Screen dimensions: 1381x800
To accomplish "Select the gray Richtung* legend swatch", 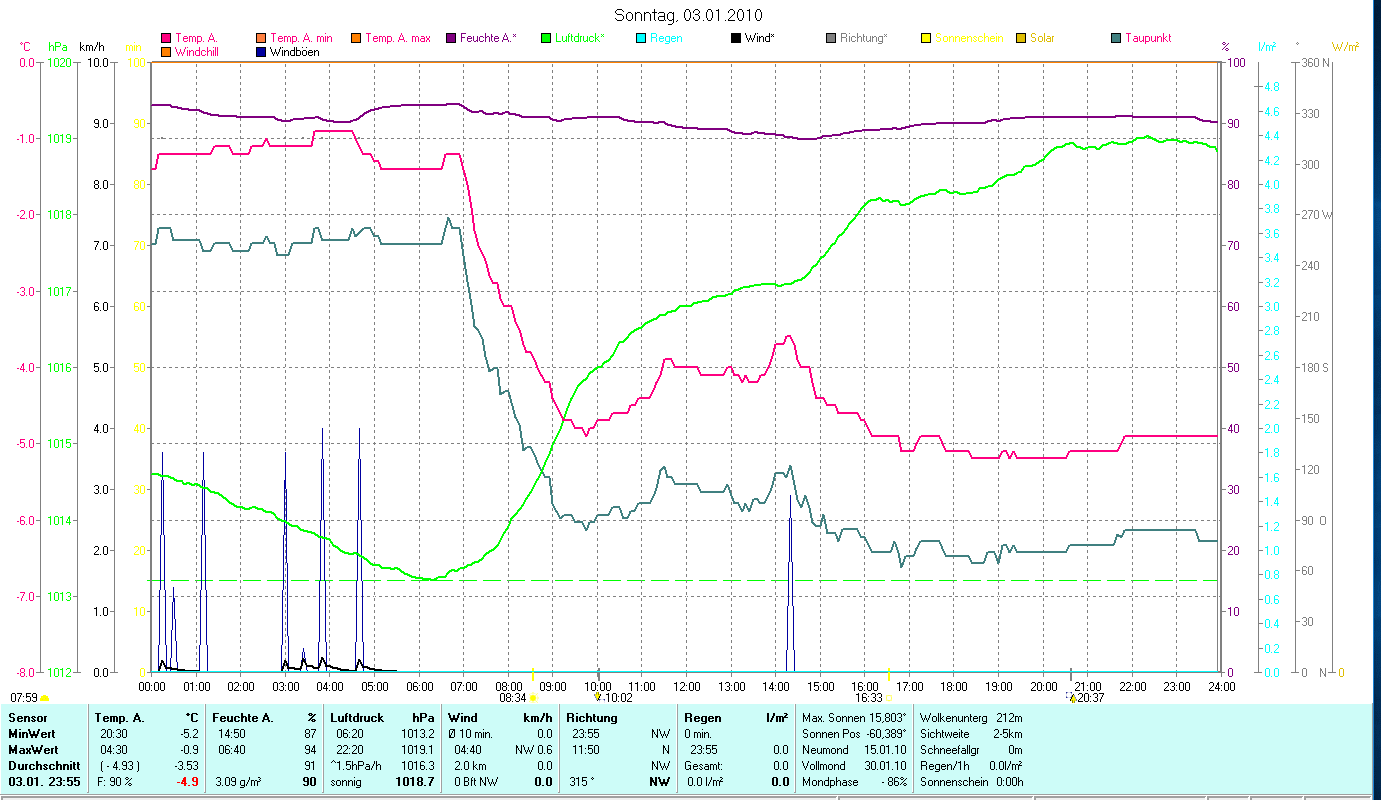I will [x=831, y=38].
